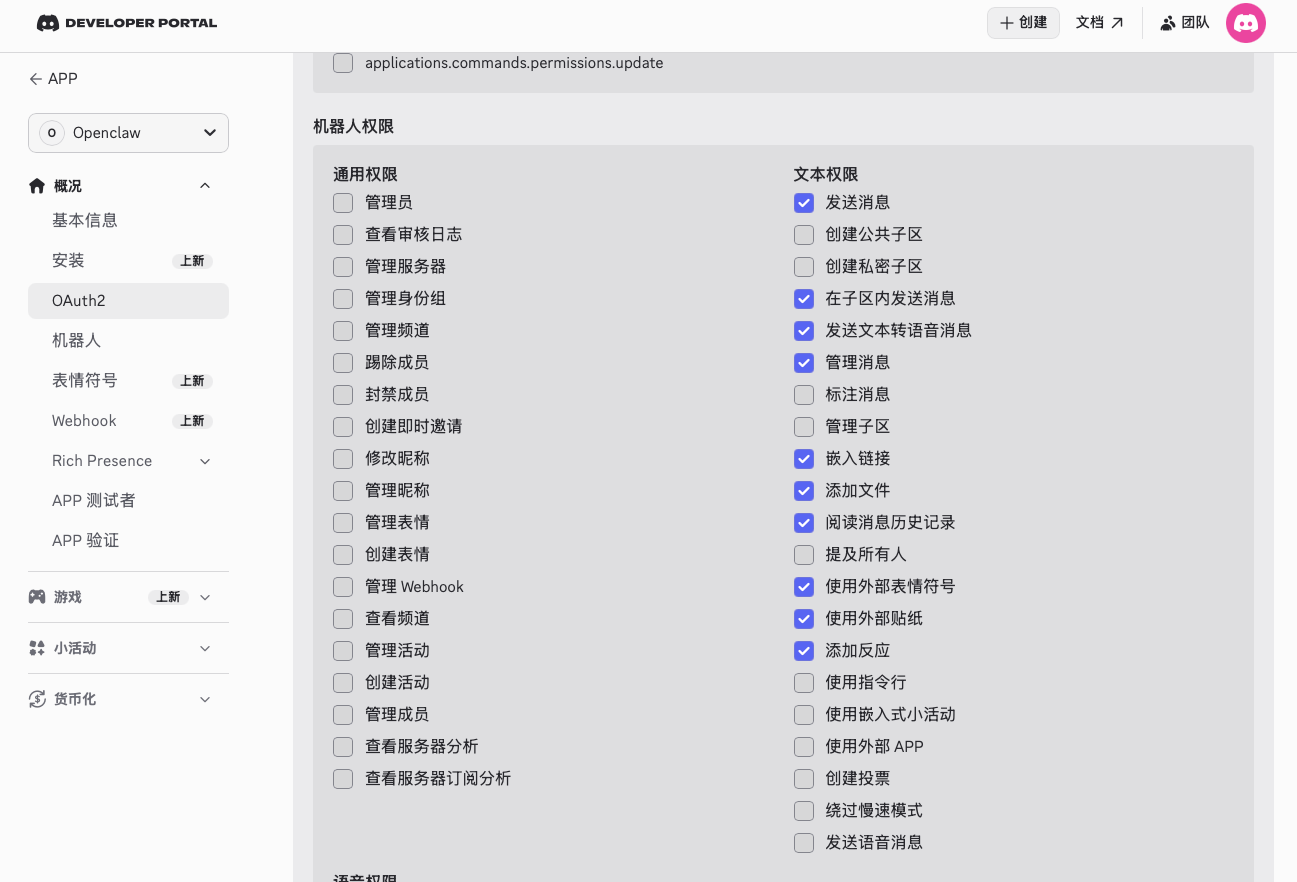This screenshot has height=882, width=1297.
Task: Open the 基本信息 sidebar page
Action: coord(85,221)
